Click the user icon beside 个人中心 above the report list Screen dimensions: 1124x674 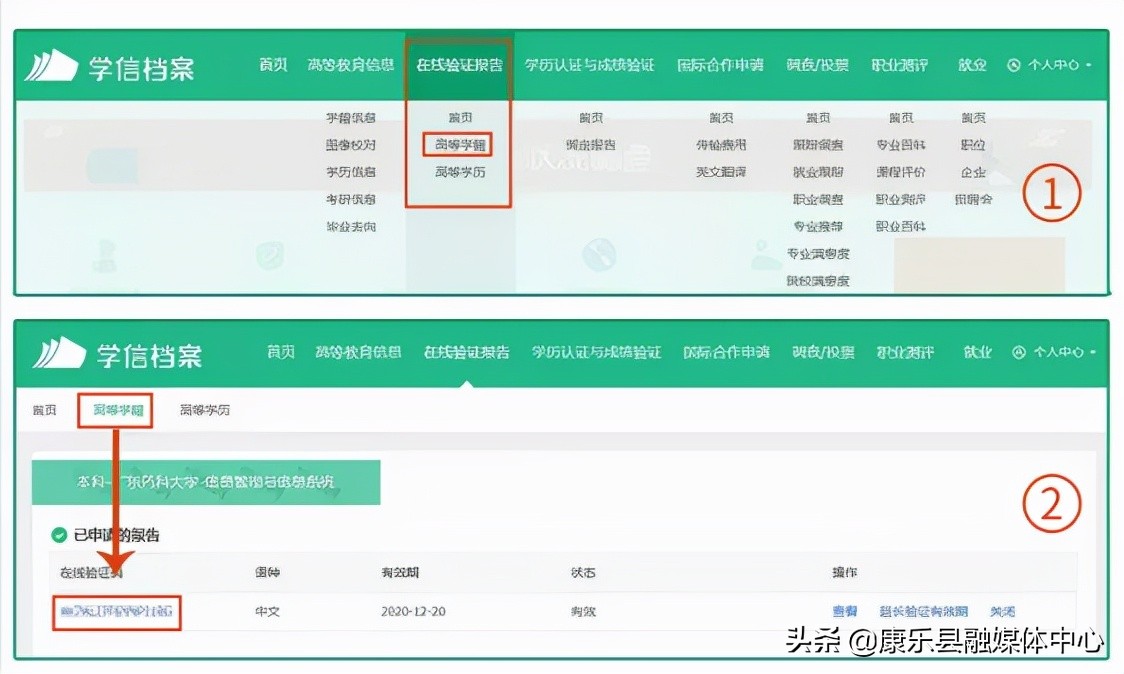point(1019,352)
